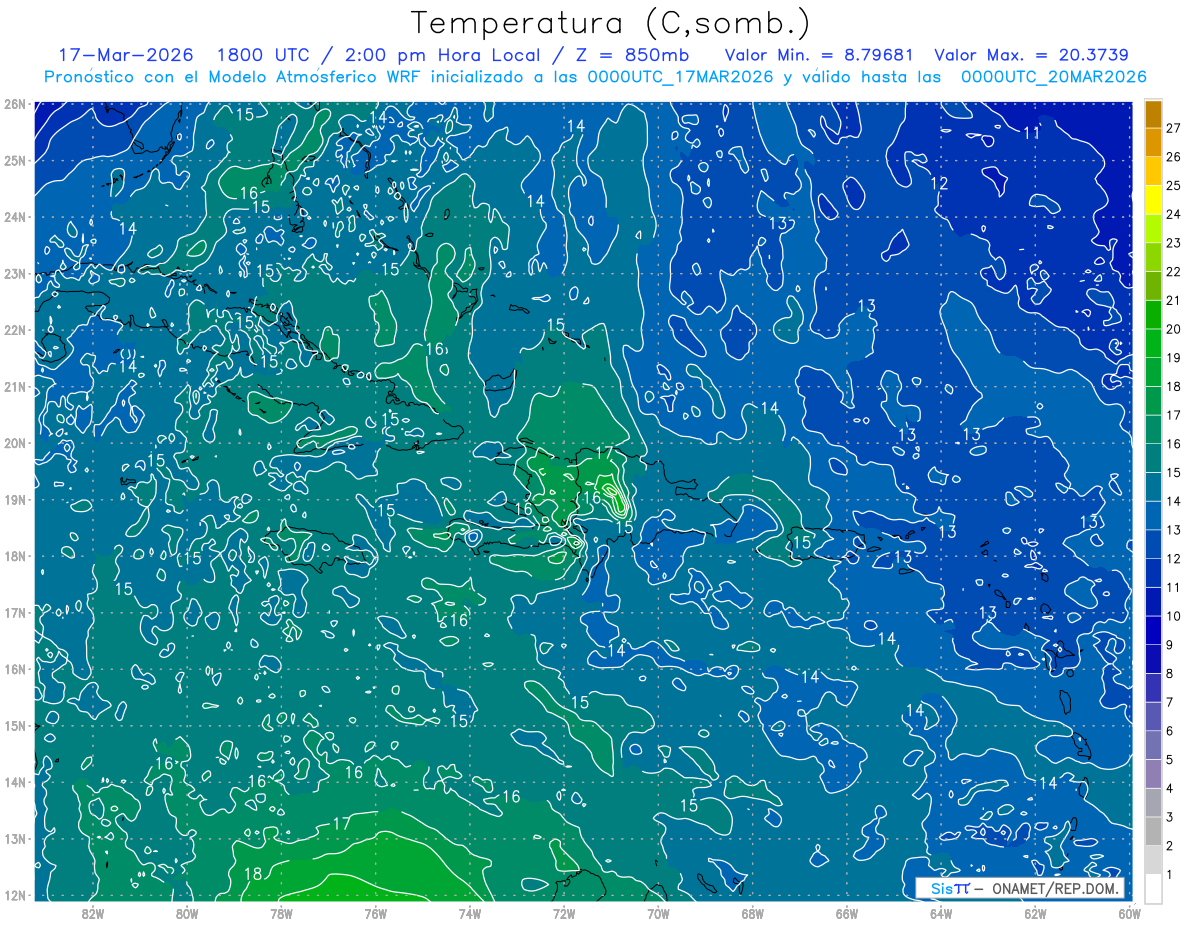This screenshot has width=1200, height=927.
Task: Click the '70W' longitude axis label
Action: point(657,914)
